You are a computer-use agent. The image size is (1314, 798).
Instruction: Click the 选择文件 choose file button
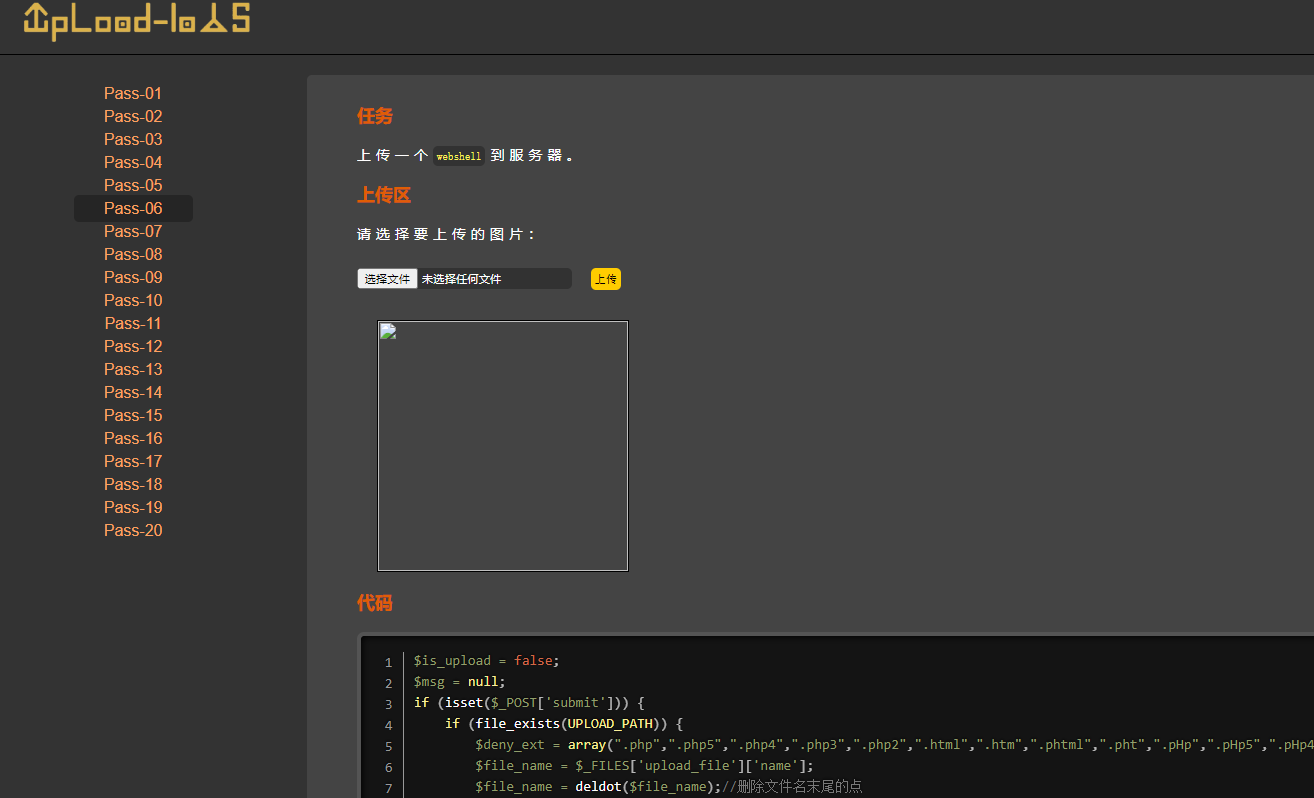pyautogui.click(x=387, y=279)
